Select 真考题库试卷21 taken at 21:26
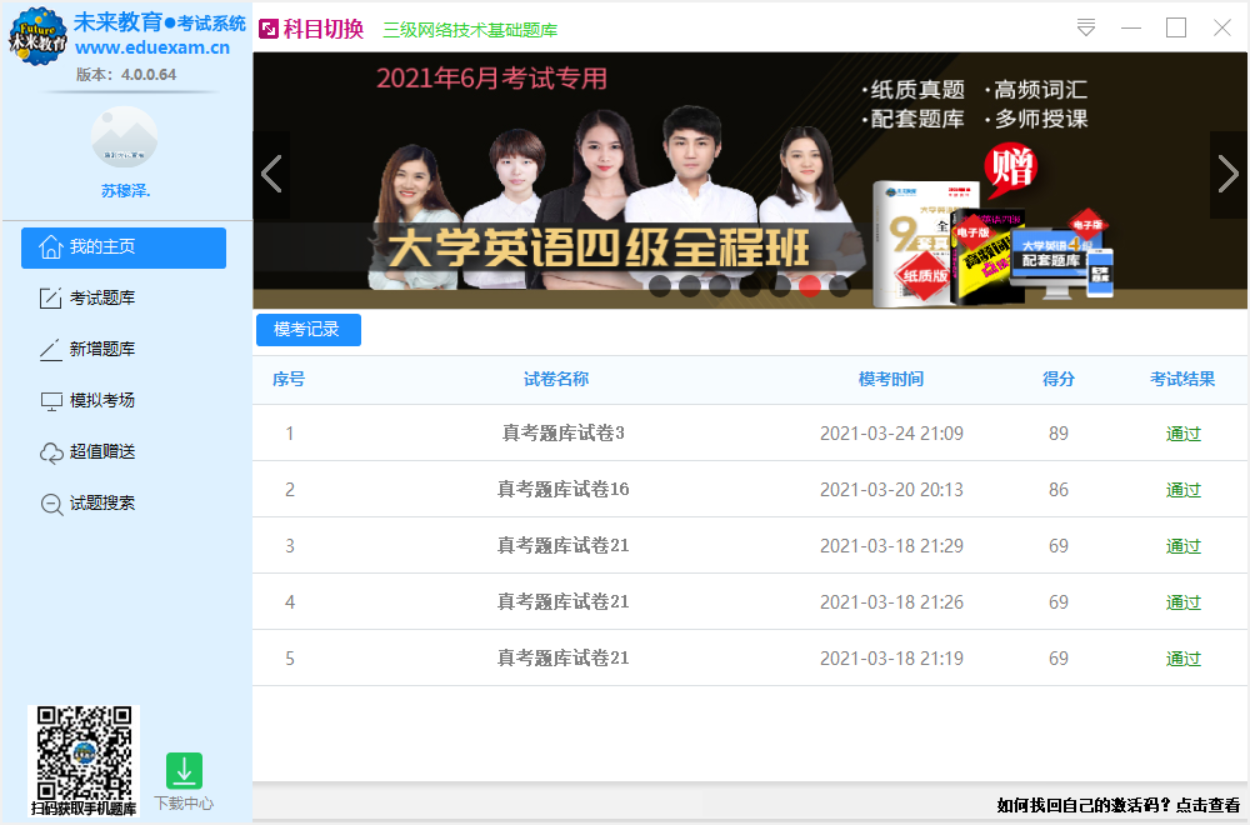The image size is (1250, 825). 750,601
